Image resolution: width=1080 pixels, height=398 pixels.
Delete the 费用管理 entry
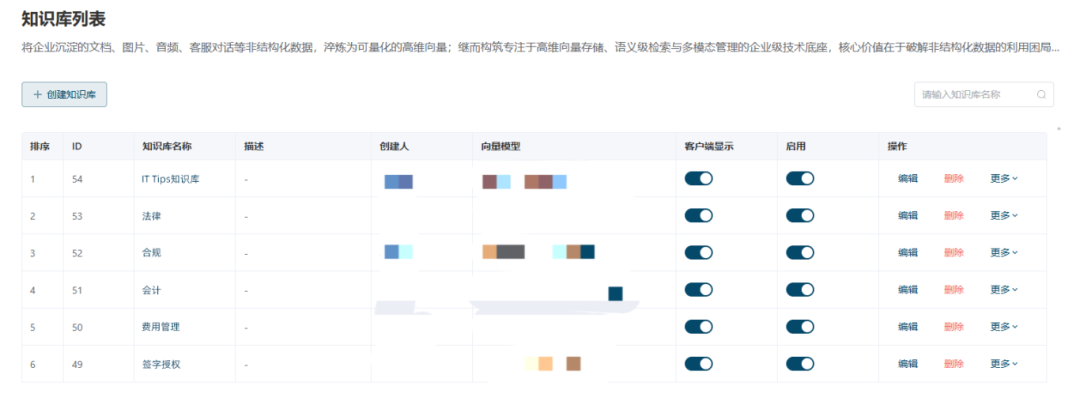point(954,327)
